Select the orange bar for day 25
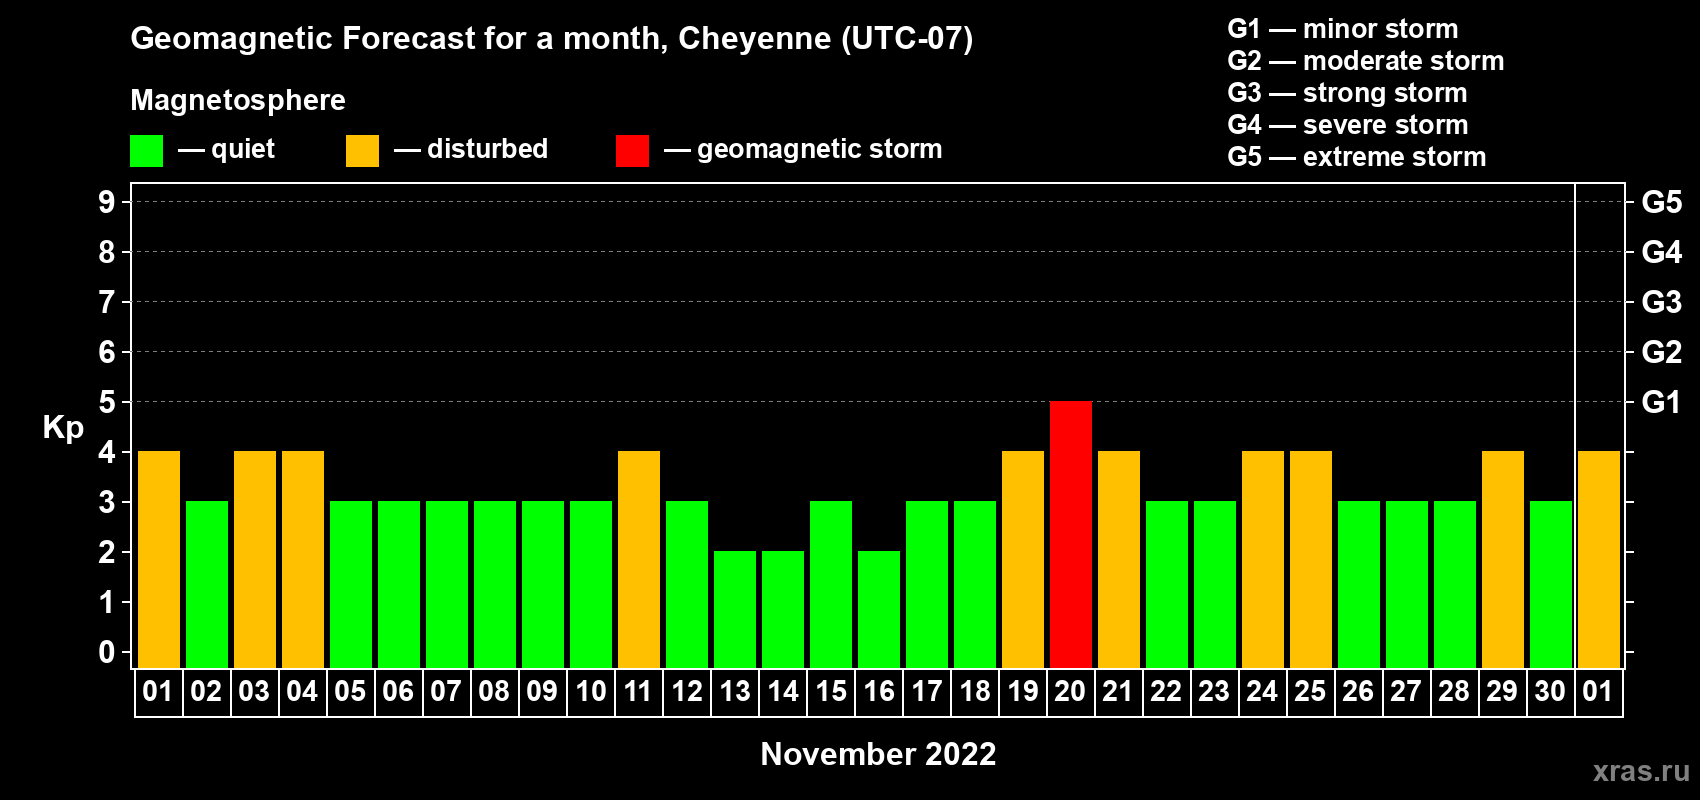Image resolution: width=1700 pixels, height=800 pixels. (x=1311, y=559)
